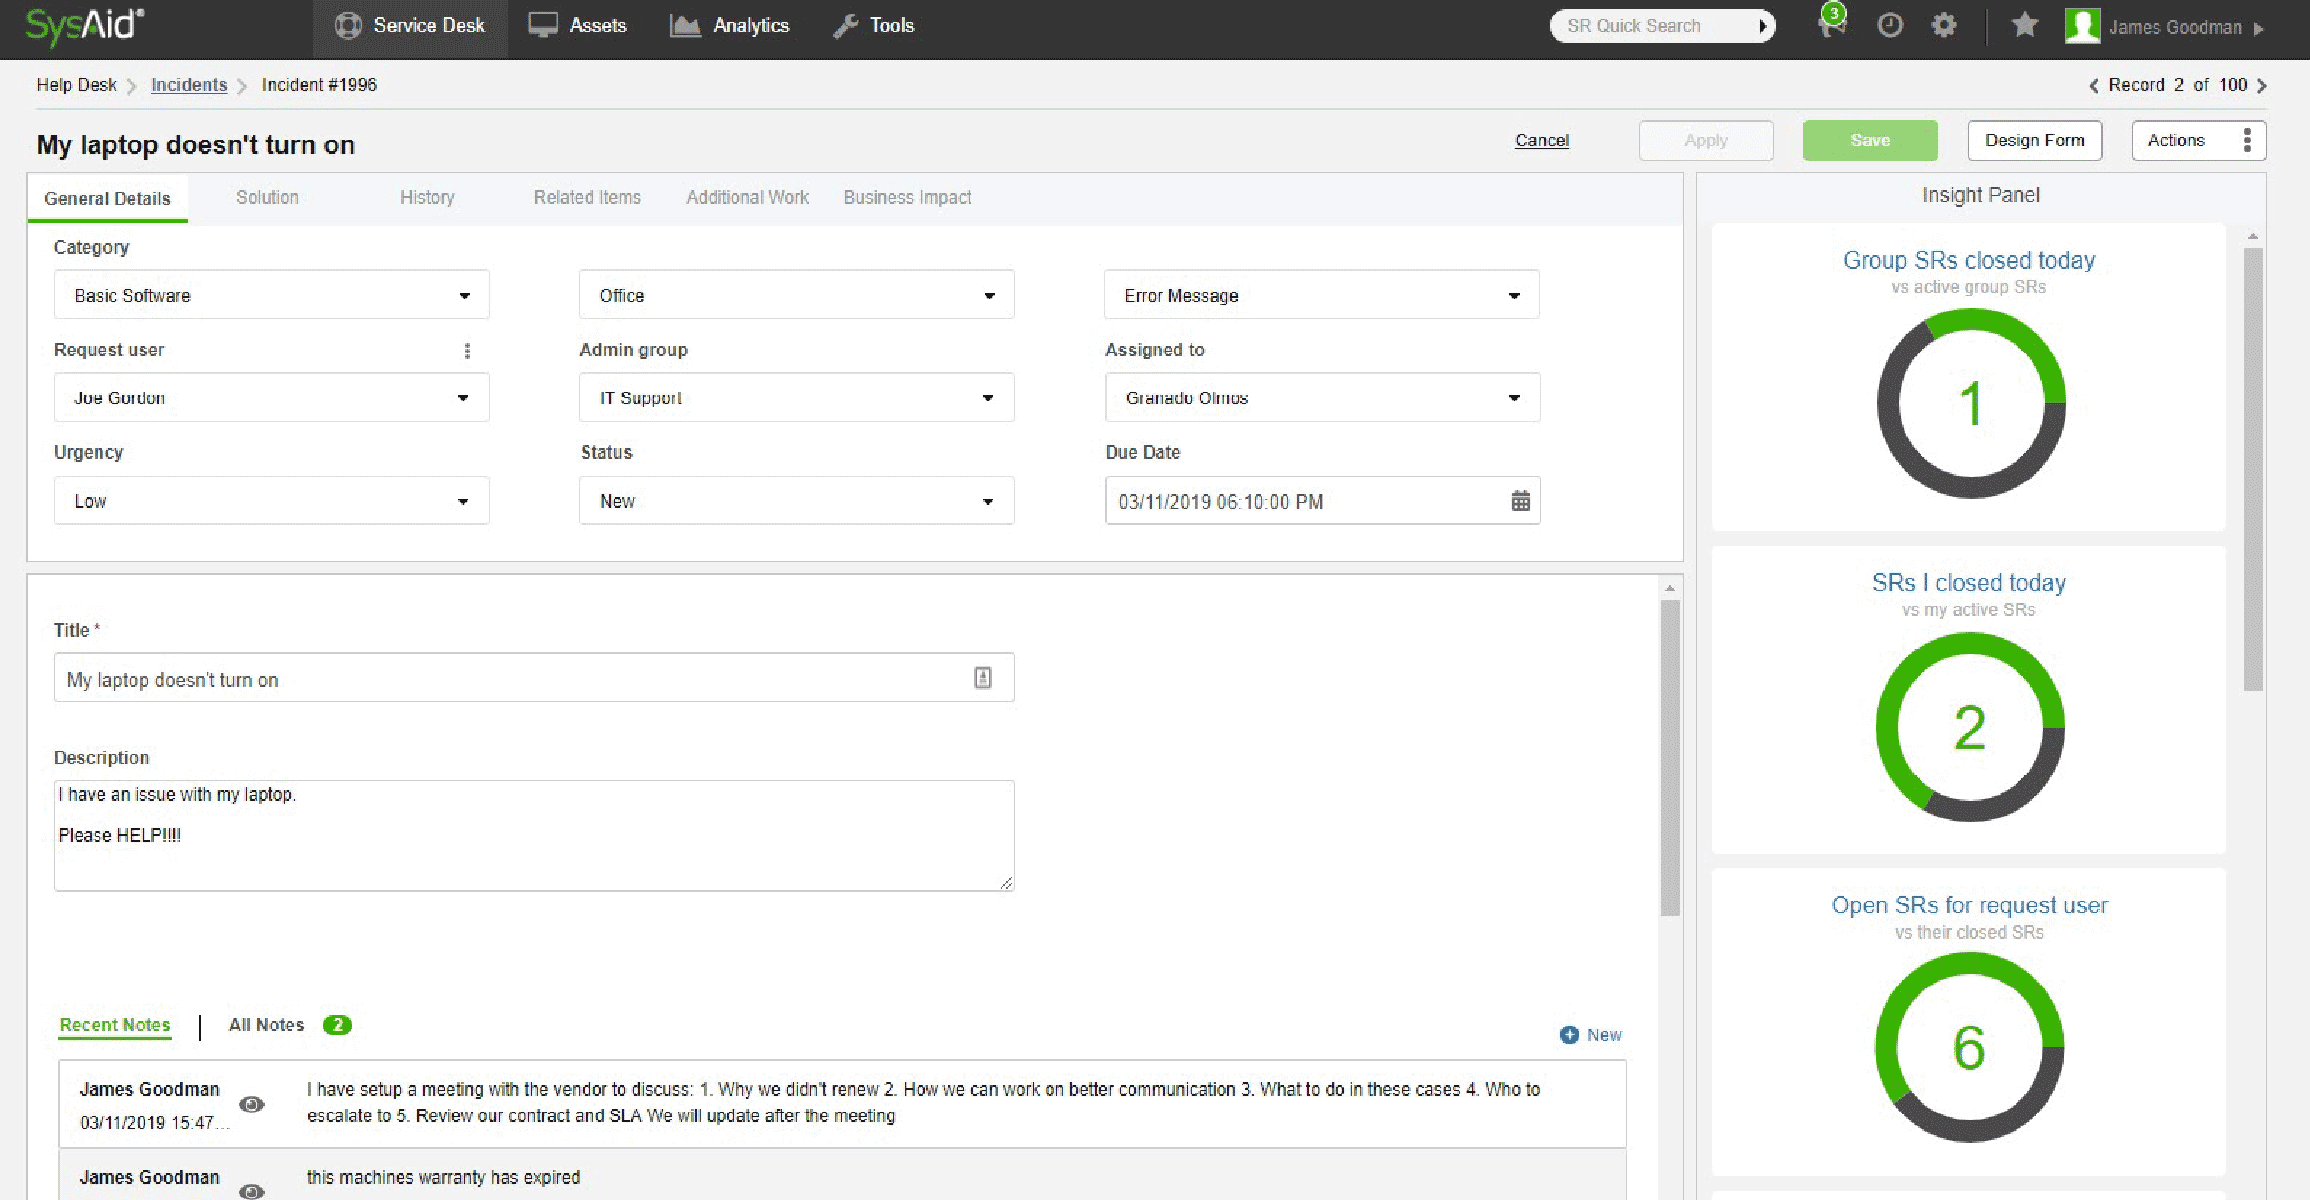Open the Analytics menu
The image size is (2310, 1200).
point(730,26)
